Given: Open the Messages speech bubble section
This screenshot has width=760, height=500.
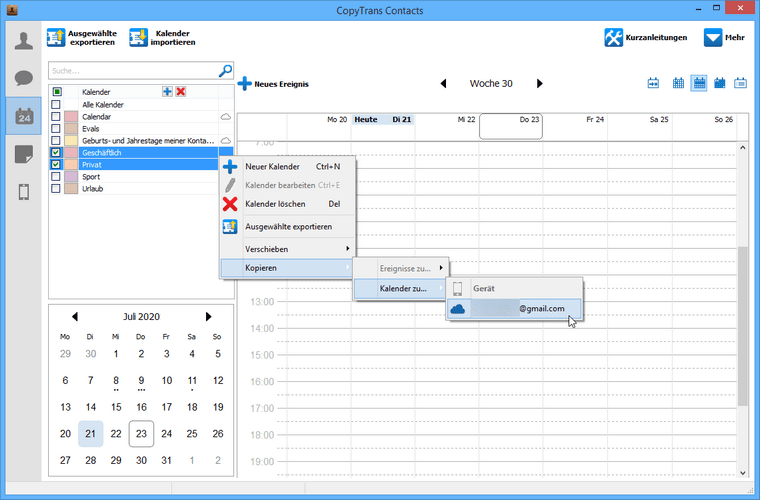Looking at the screenshot, I should [x=24, y=78].
